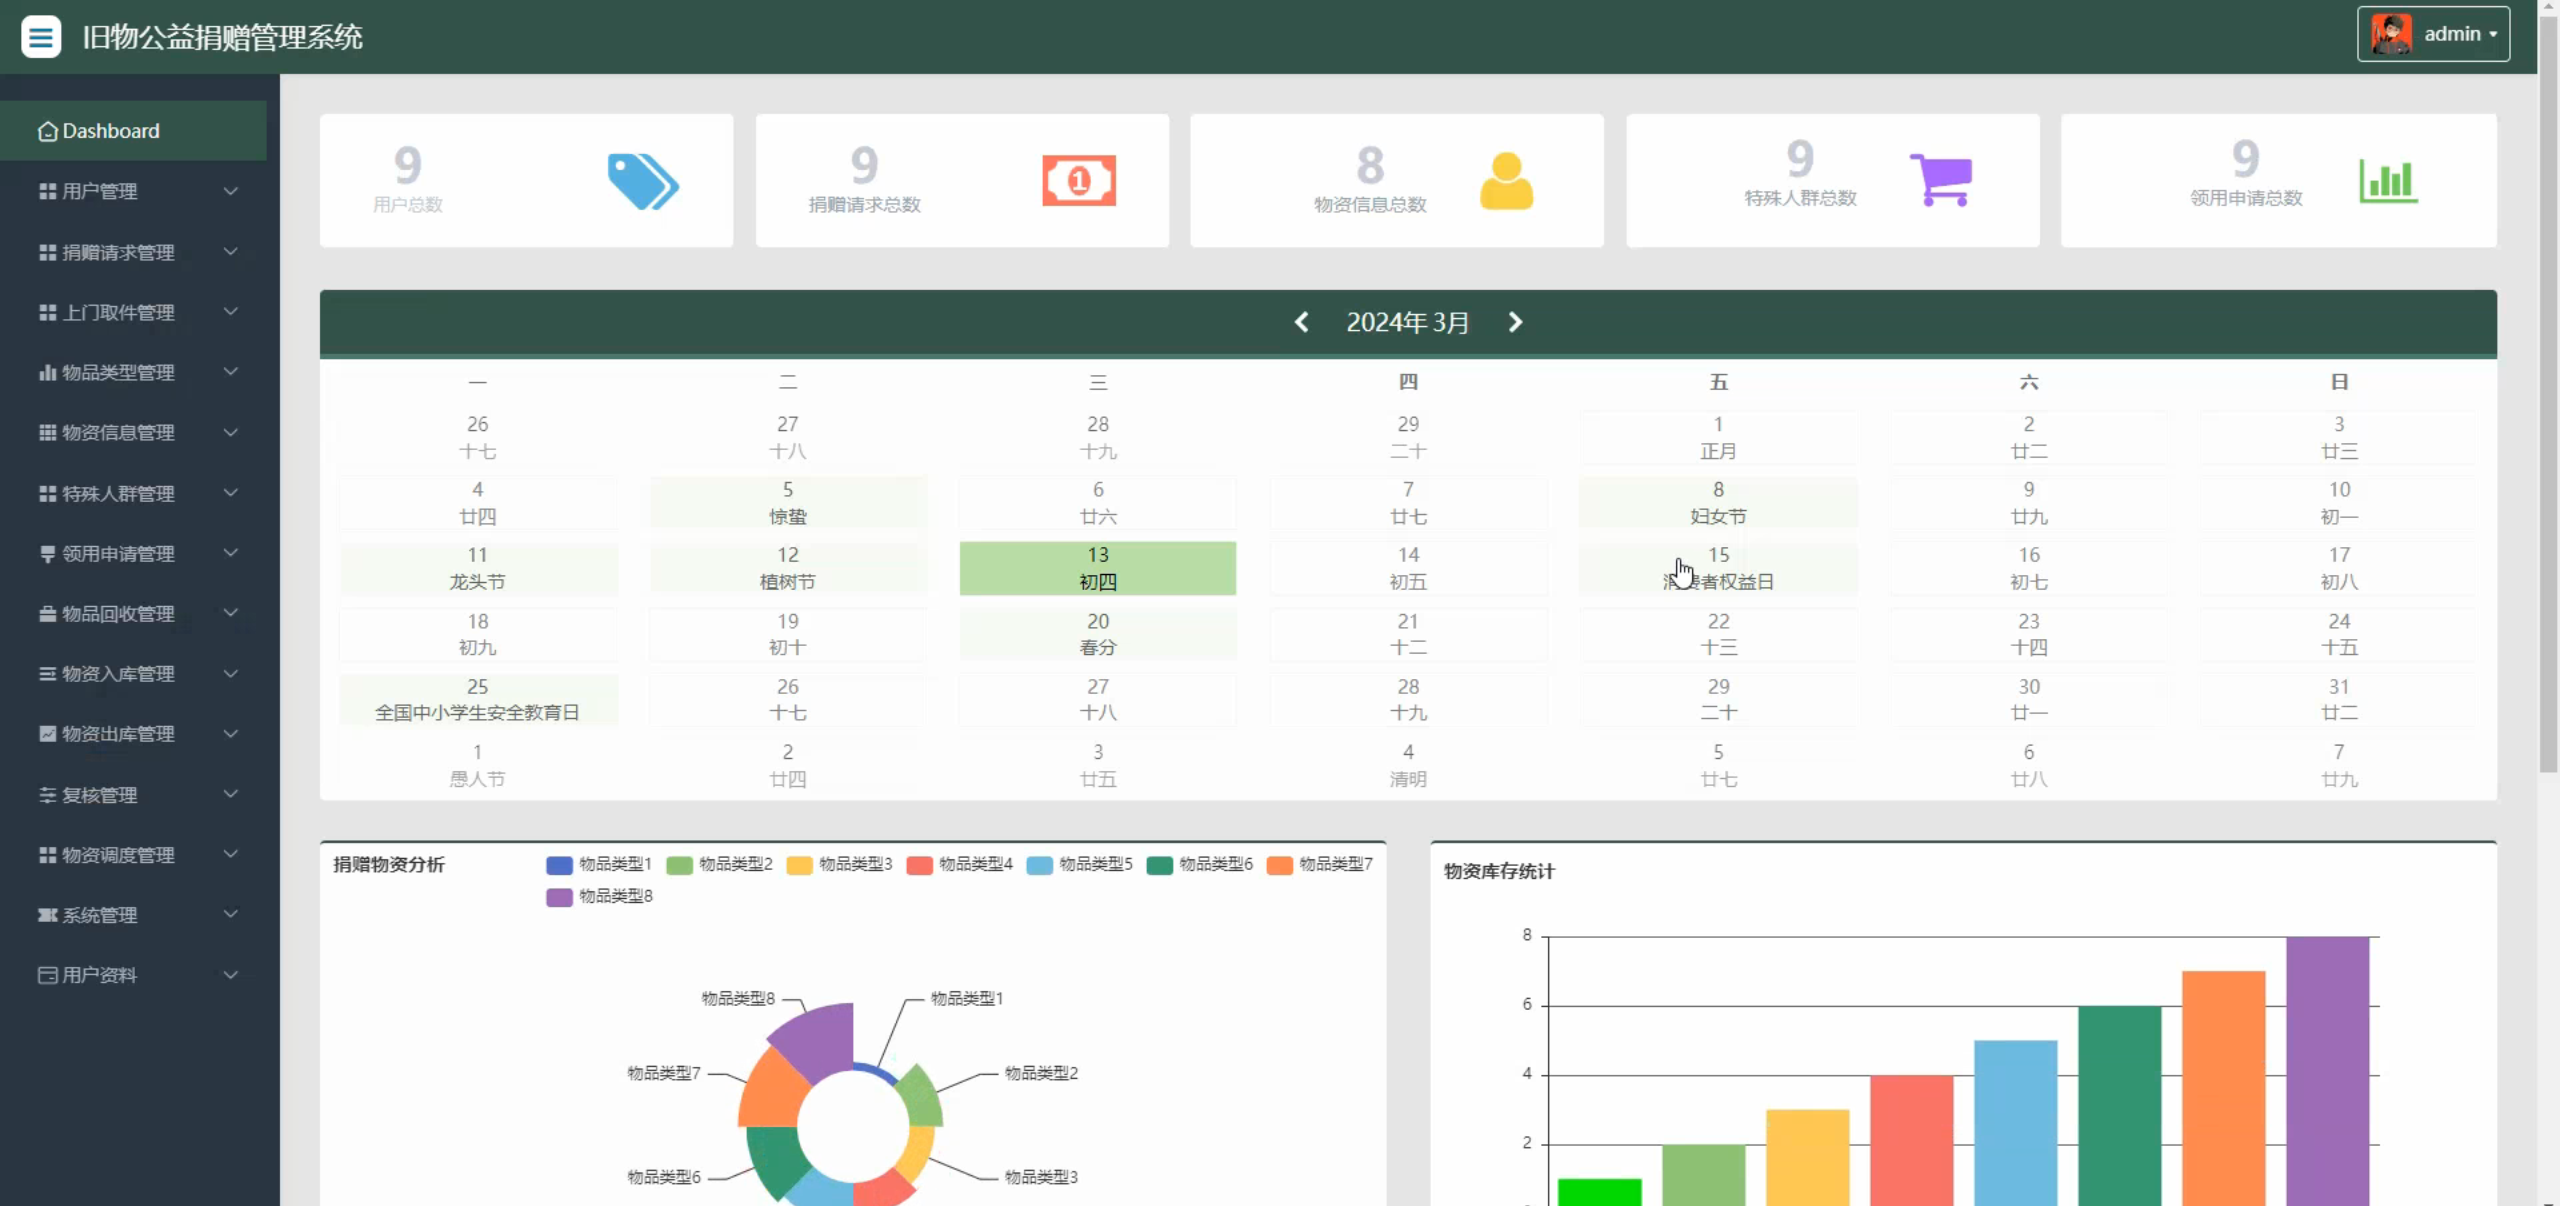
Task: Select the March 25 calendar date
Action: coord(477,699)
